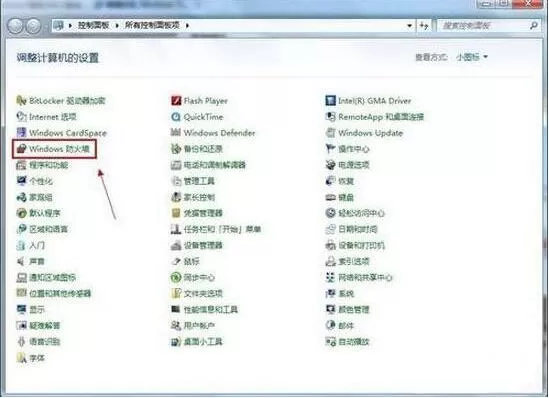The height and width of the screenshot is (398, 549).
Task: Open 语音识别
Action: tap(38, 342)
